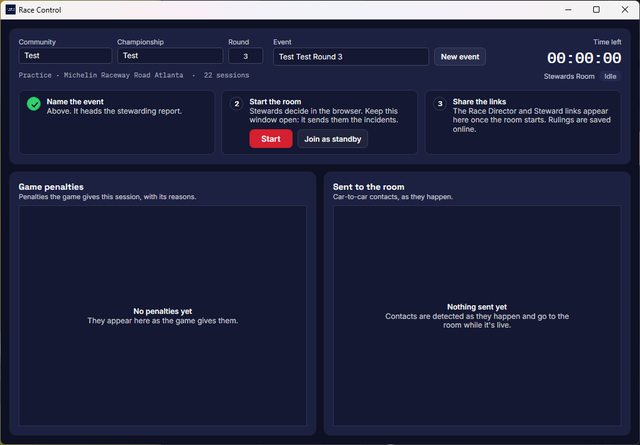Click the 'Start the room' heading
The height and width of the screenshot is (445, 640).
coord(275,102)
